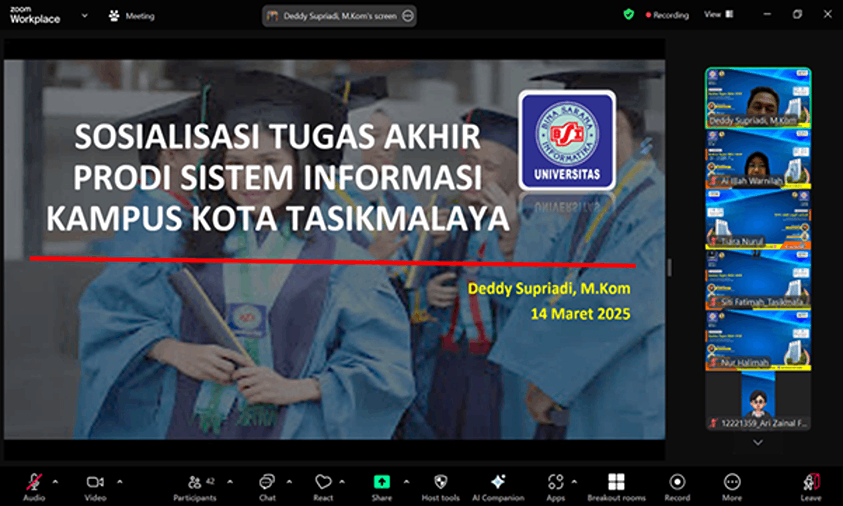The image size is (843, 506).
Task: Unmute the Audio microphone icon
Action: pyautogui.click(x=34, y=482)
